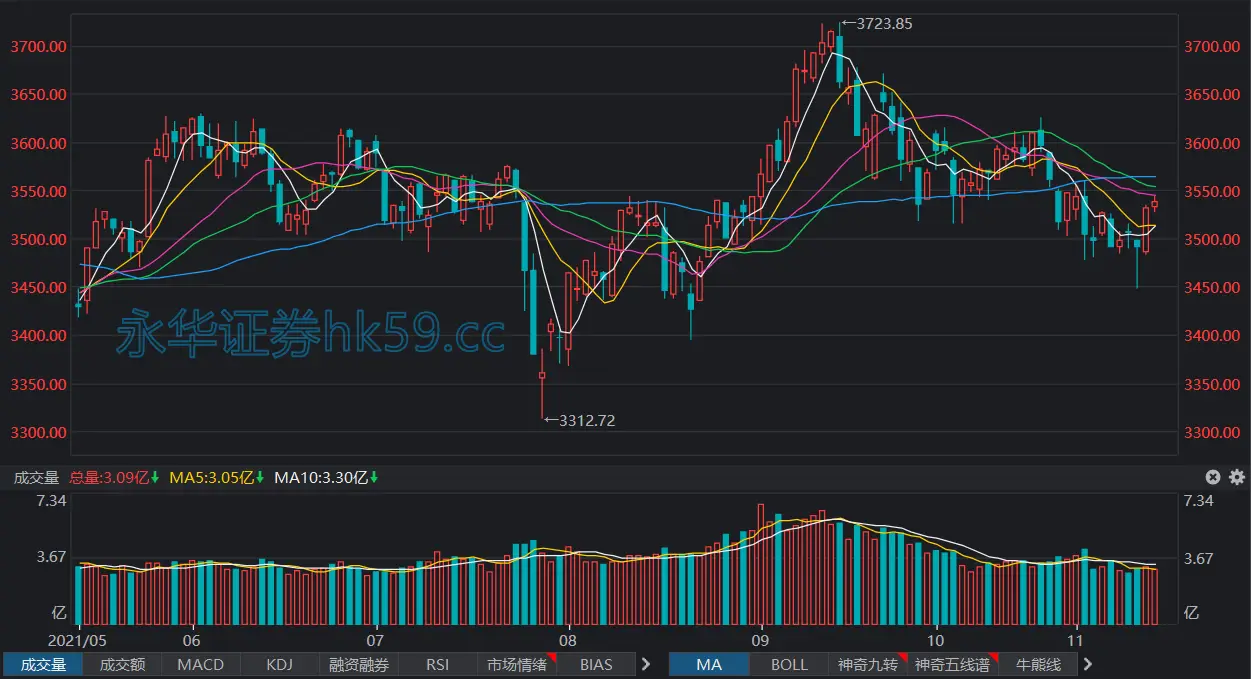Select the 牛熊线 overlay tab
The image size is (1251, 679).
(1037, 664)
